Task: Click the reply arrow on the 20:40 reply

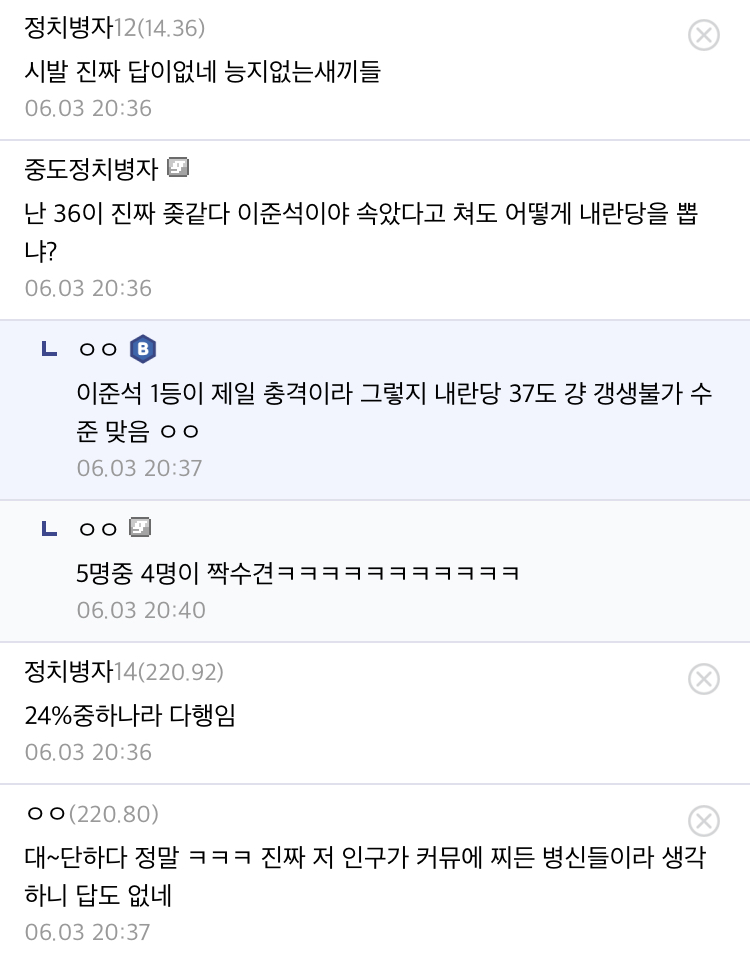Action: (49, 528)
